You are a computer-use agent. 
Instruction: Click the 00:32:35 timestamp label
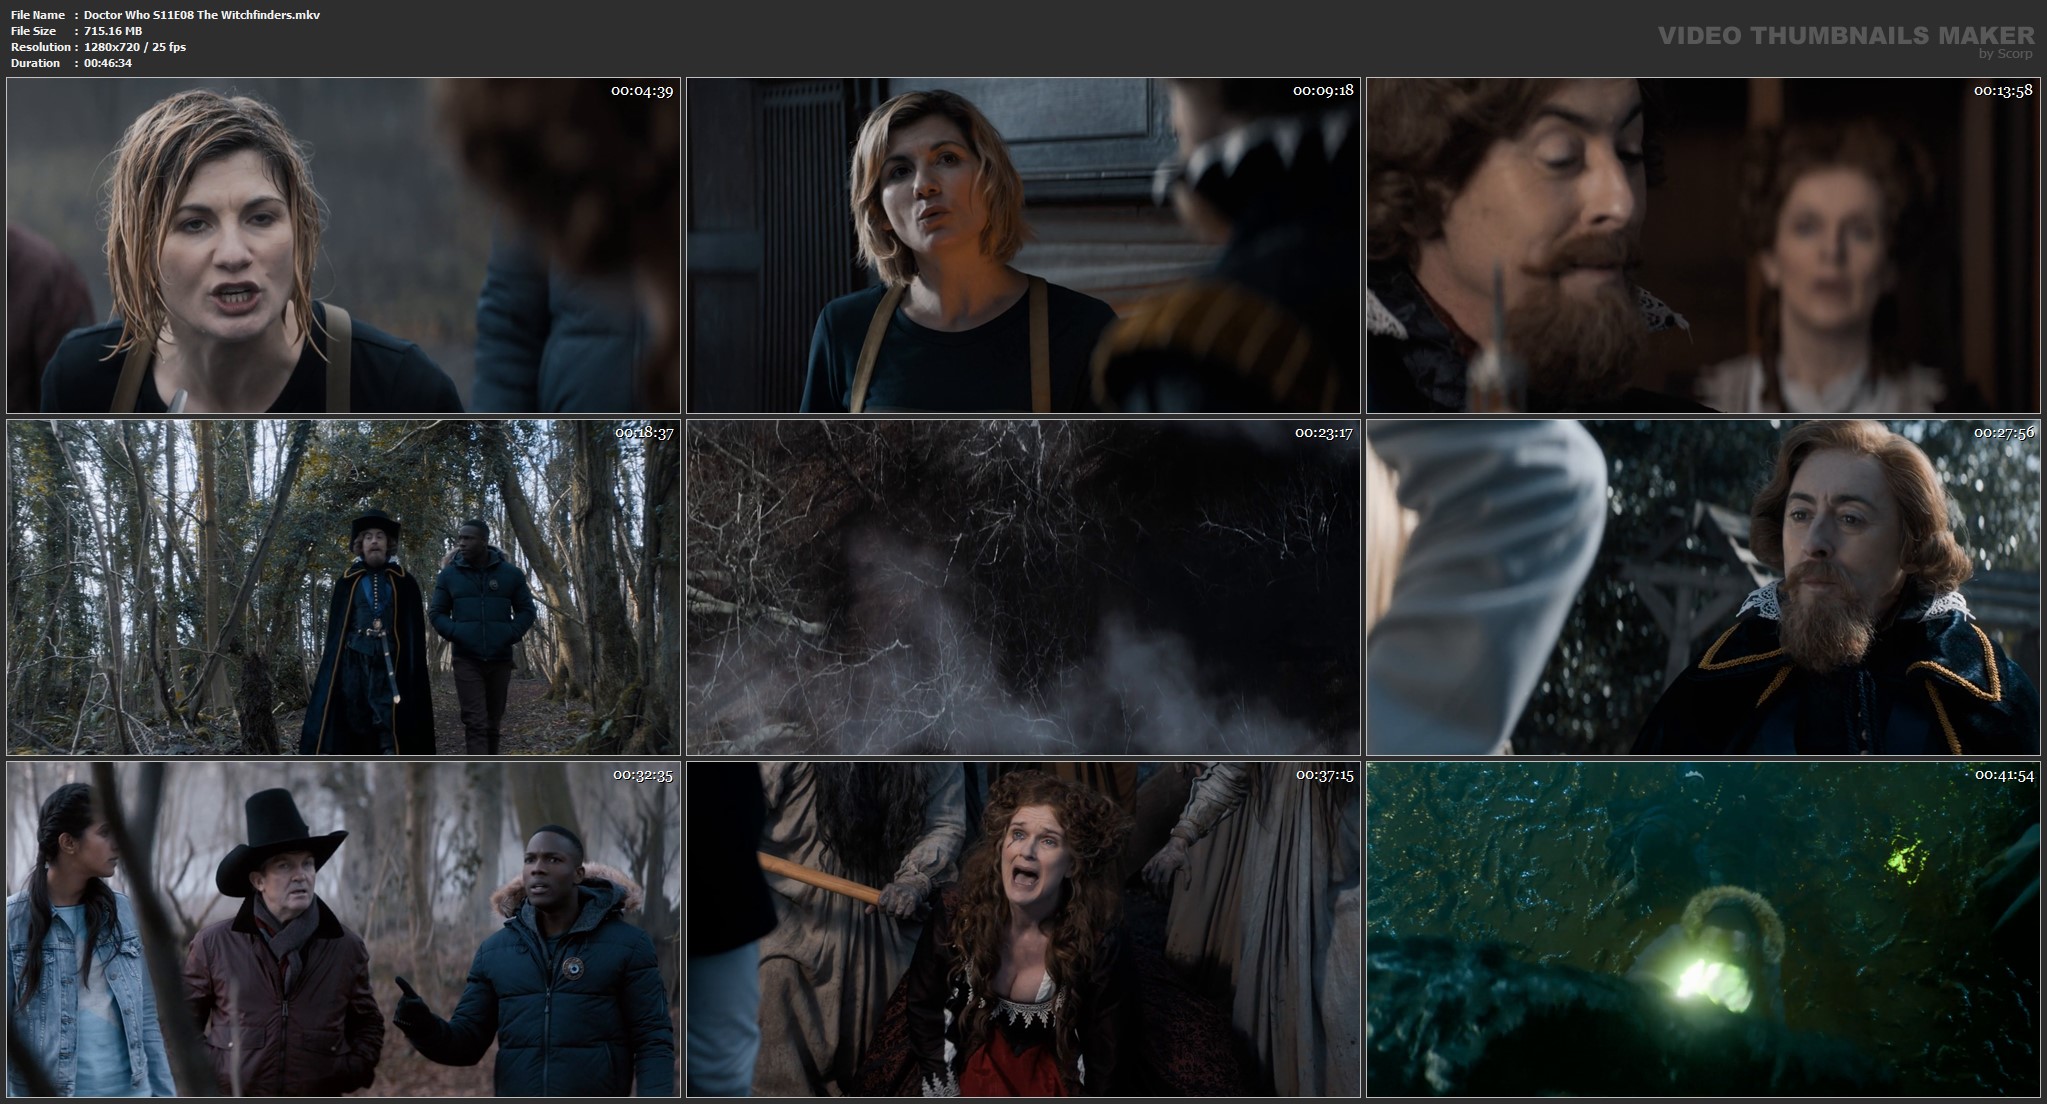[642, 775]
